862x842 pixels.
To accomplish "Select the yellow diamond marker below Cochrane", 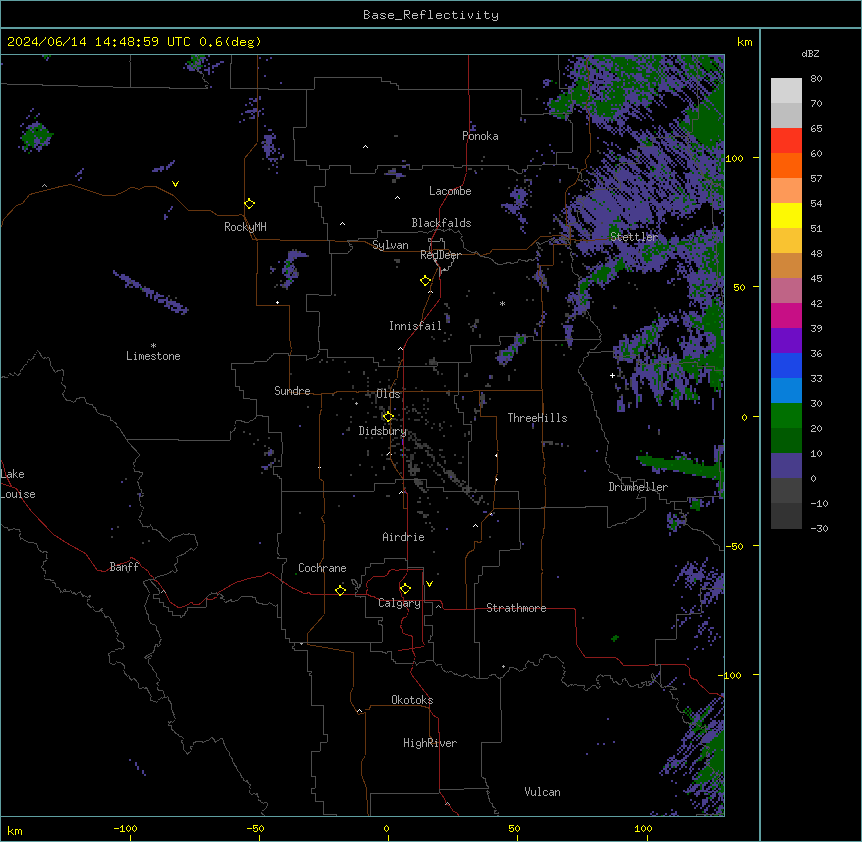I will click(x=340, y=590).
